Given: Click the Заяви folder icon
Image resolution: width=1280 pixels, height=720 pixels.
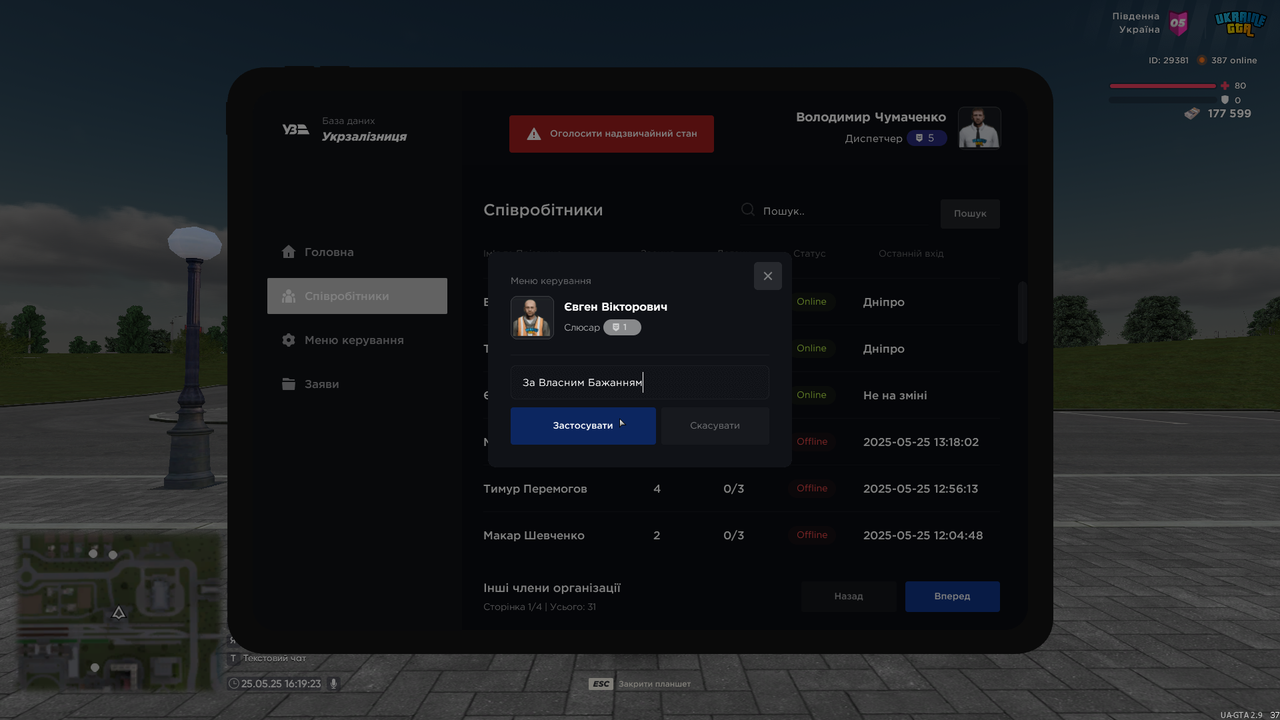Looking at the screenshot, I should pyautogui.click(x=288, y=384).
